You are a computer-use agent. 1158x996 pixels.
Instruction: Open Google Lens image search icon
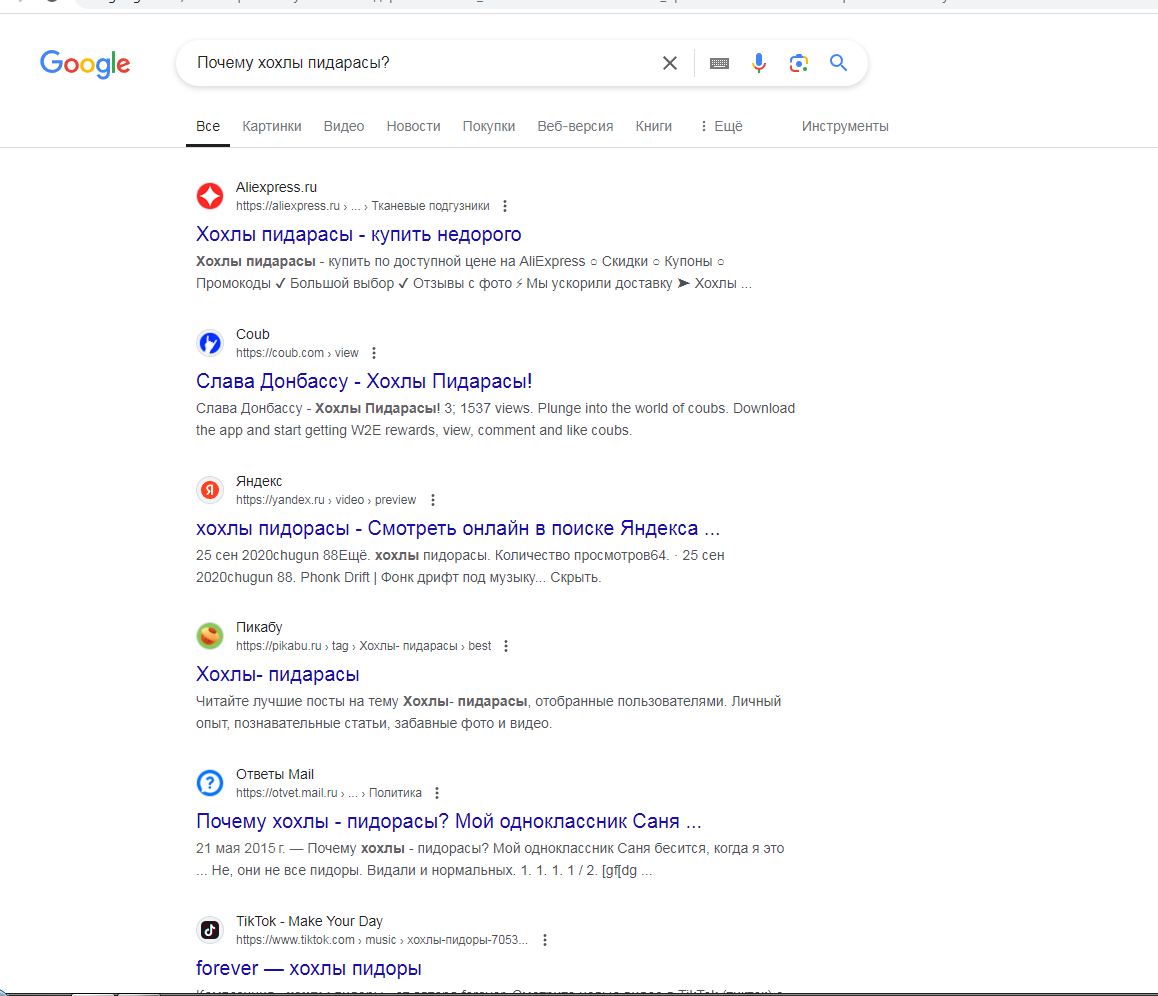(x=798, y=63)
